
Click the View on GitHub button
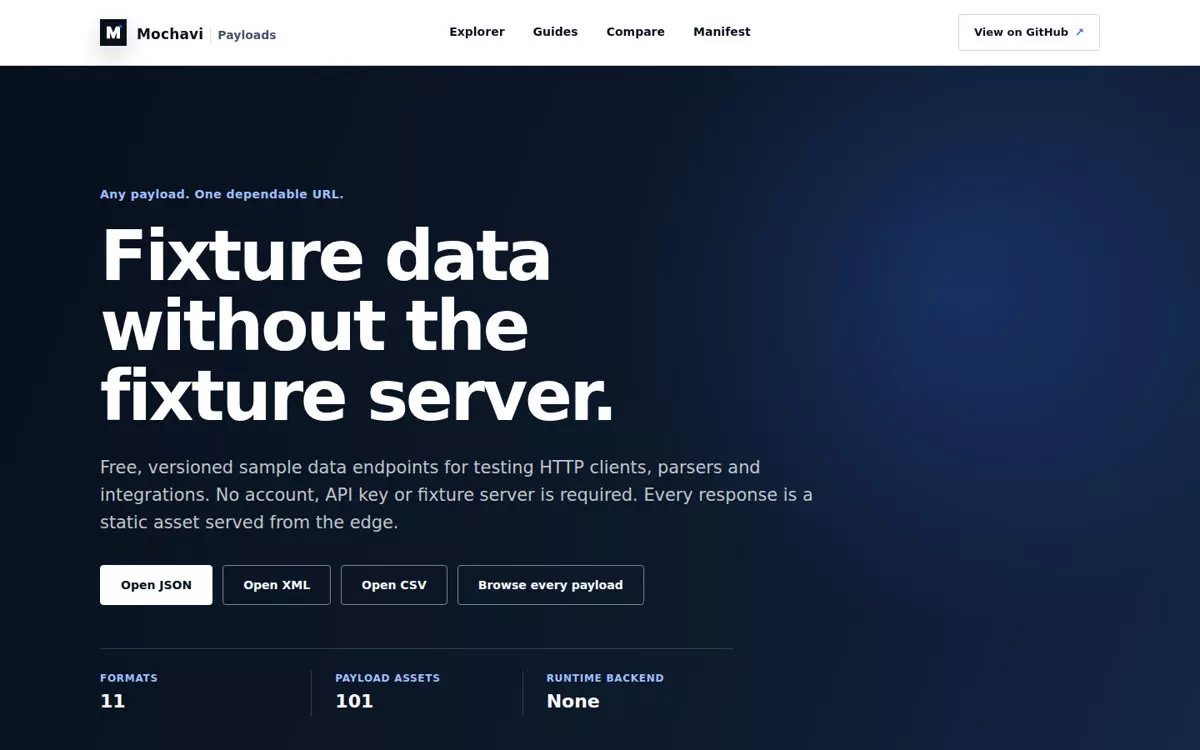click(x=1029, y=32)
